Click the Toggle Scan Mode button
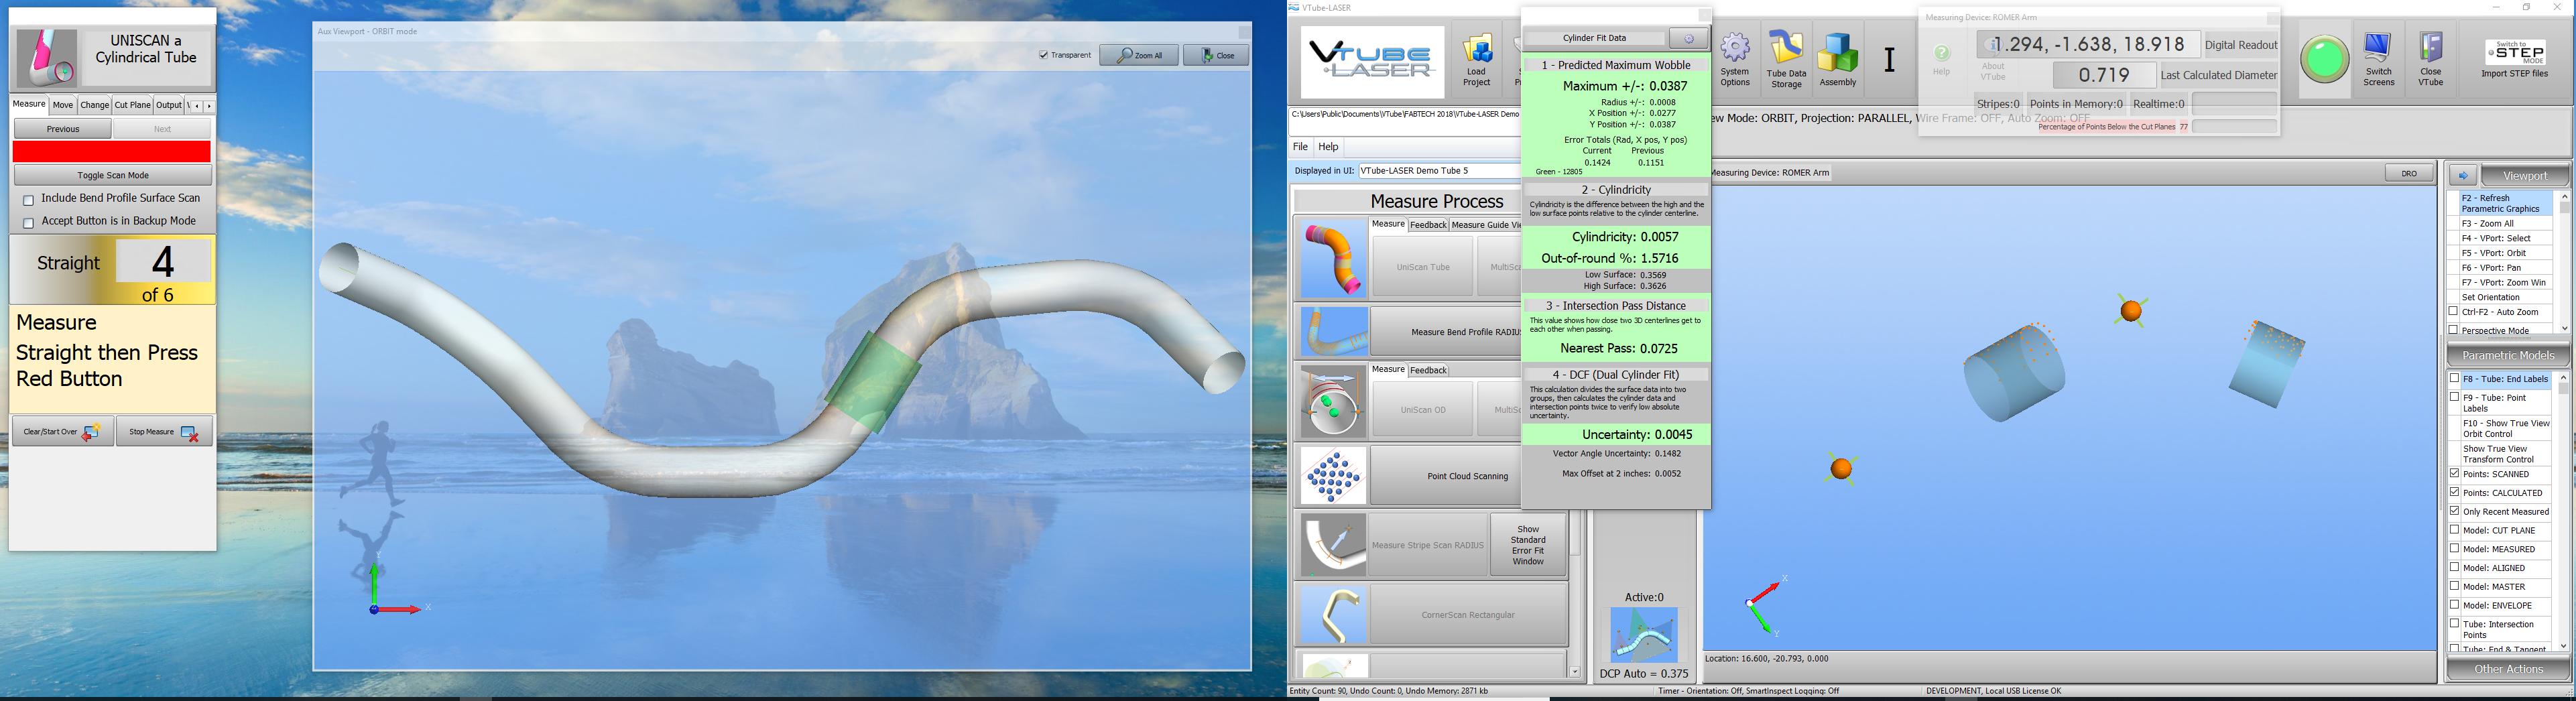2576x701 pixels. coord(113,175)
